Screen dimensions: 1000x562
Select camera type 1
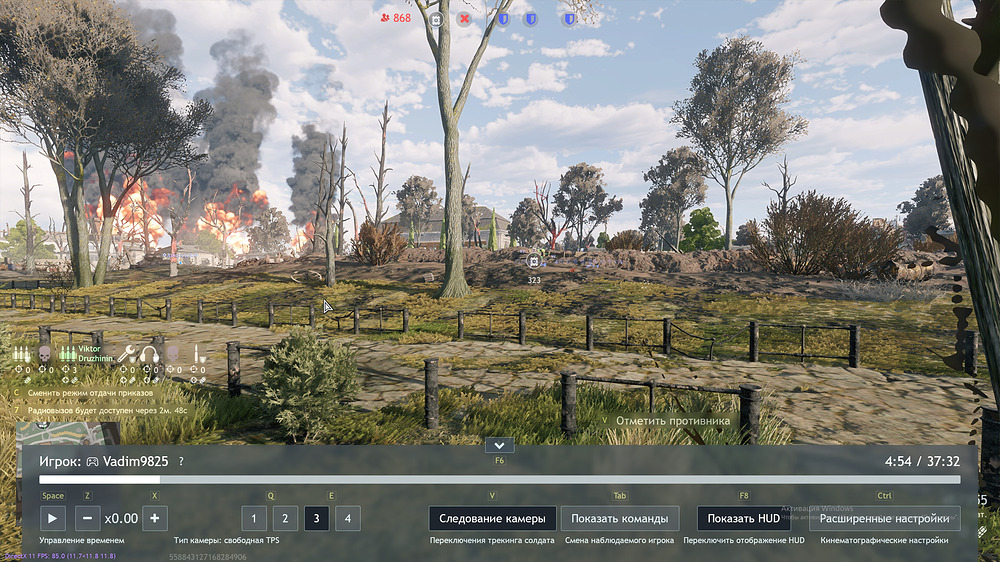point(254,518)
